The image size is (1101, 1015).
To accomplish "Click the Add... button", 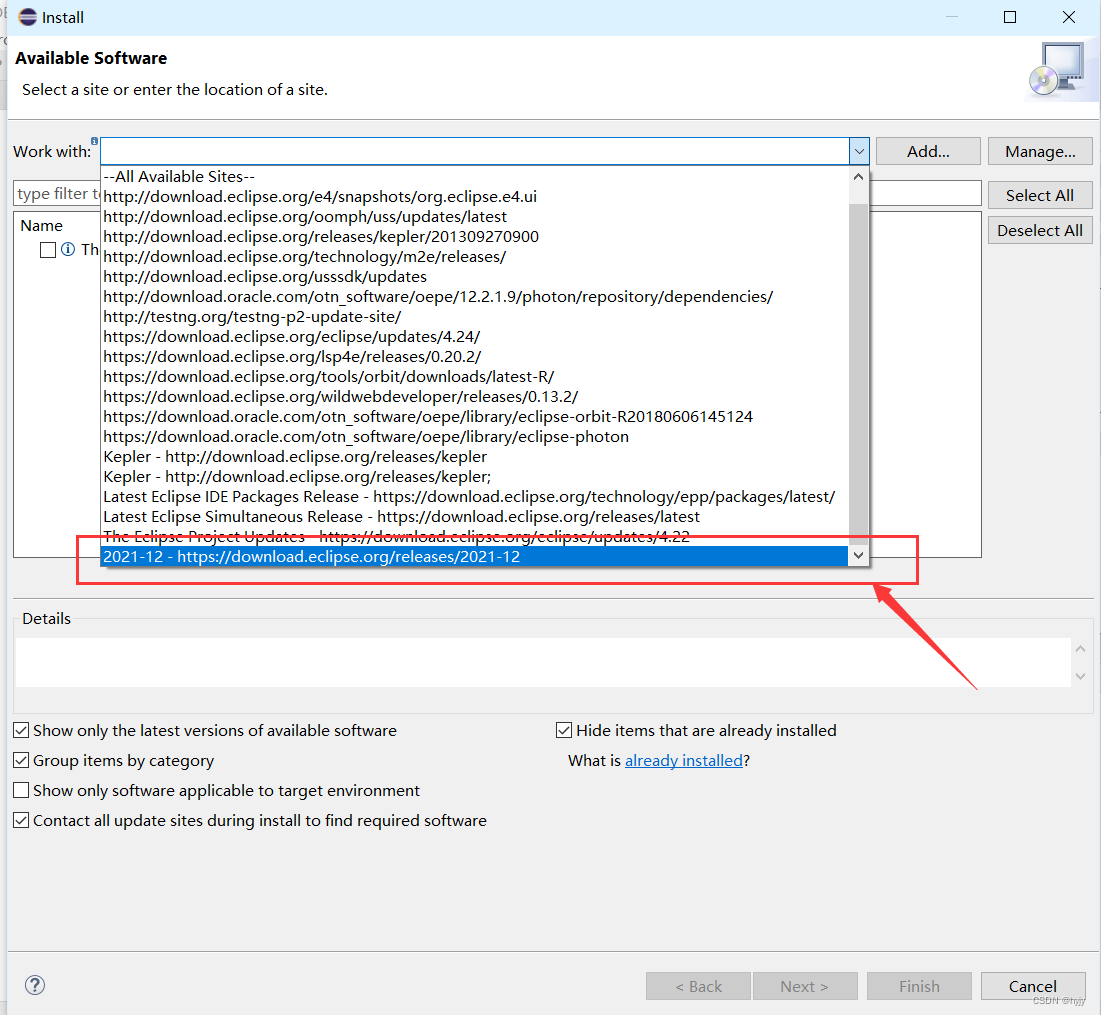I will [x=926, y=151].
